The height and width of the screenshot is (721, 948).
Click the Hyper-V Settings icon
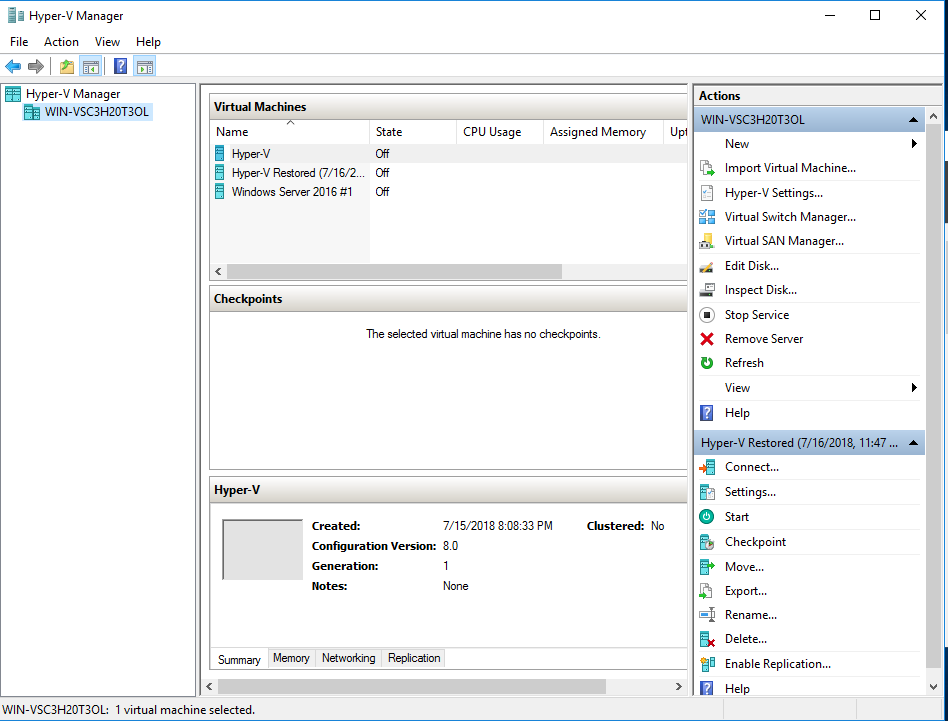(x=707, y=193)
